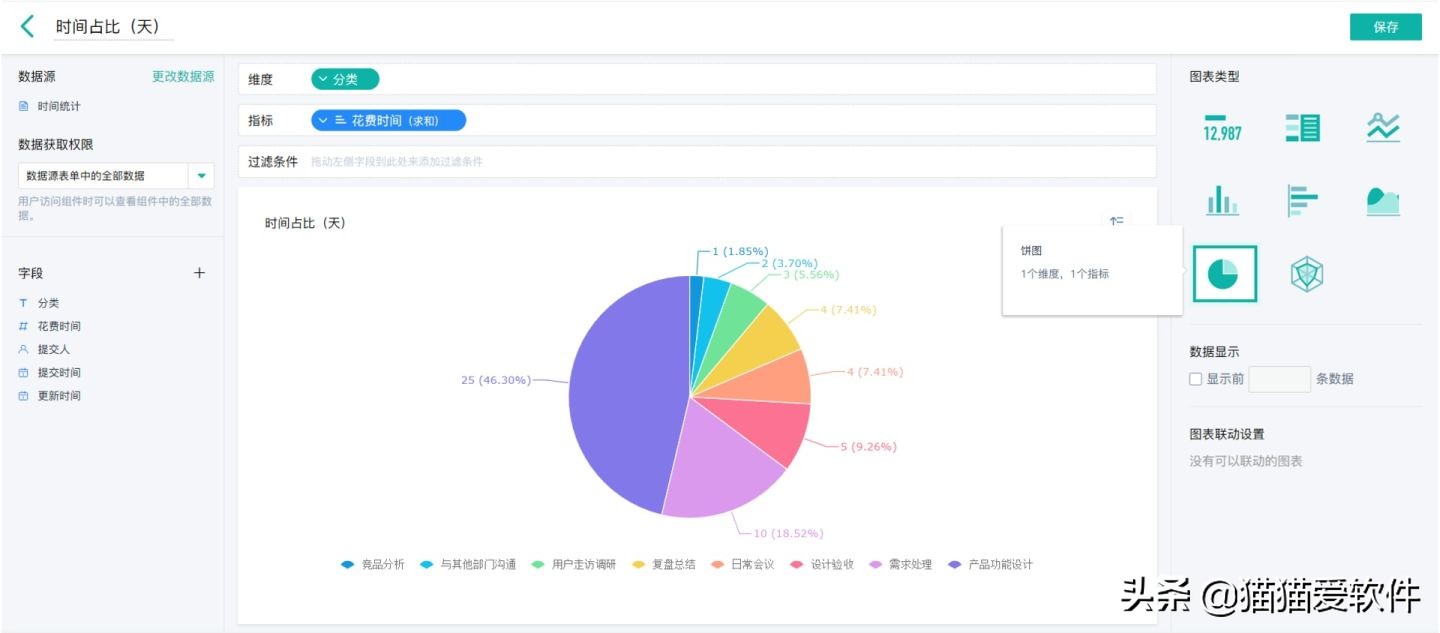Select the horizontal bar chart type

1303,201
